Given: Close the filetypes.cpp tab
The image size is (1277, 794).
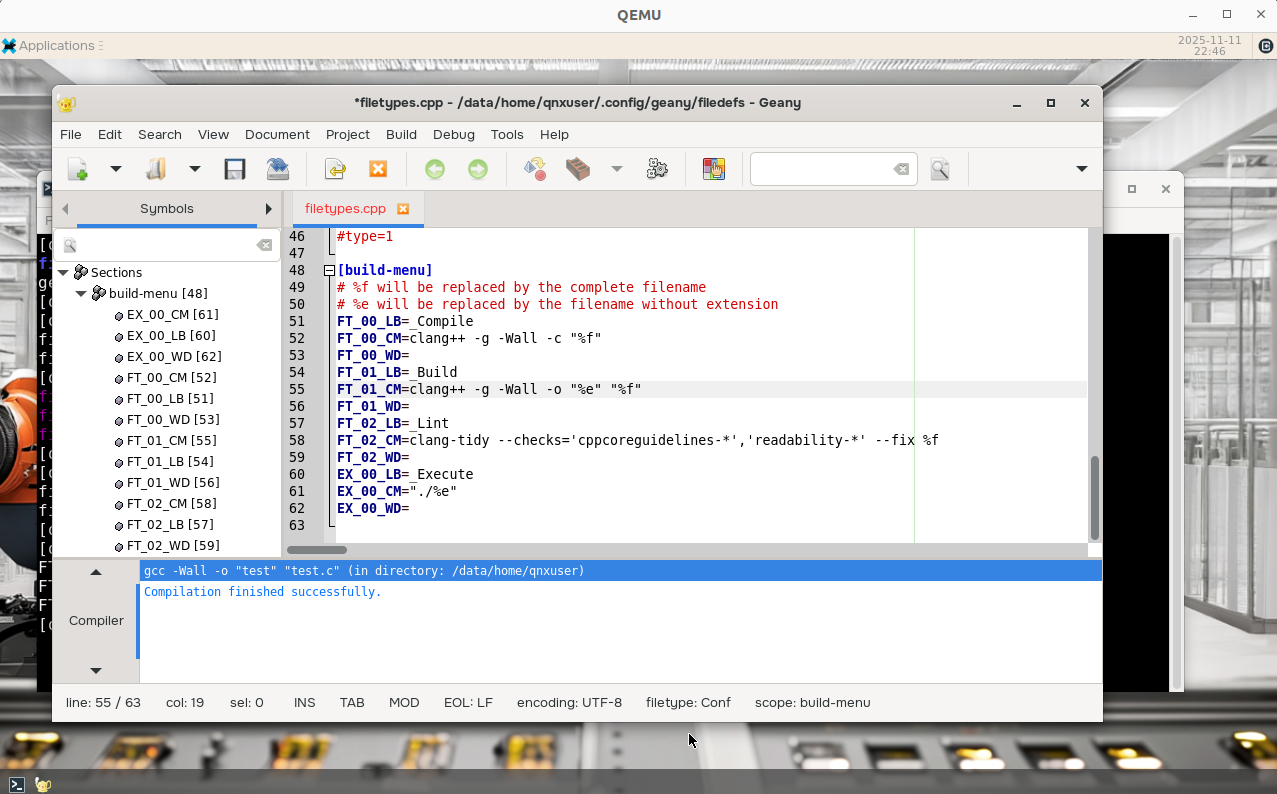Looking at the screenshot, I should click(403, 209).
